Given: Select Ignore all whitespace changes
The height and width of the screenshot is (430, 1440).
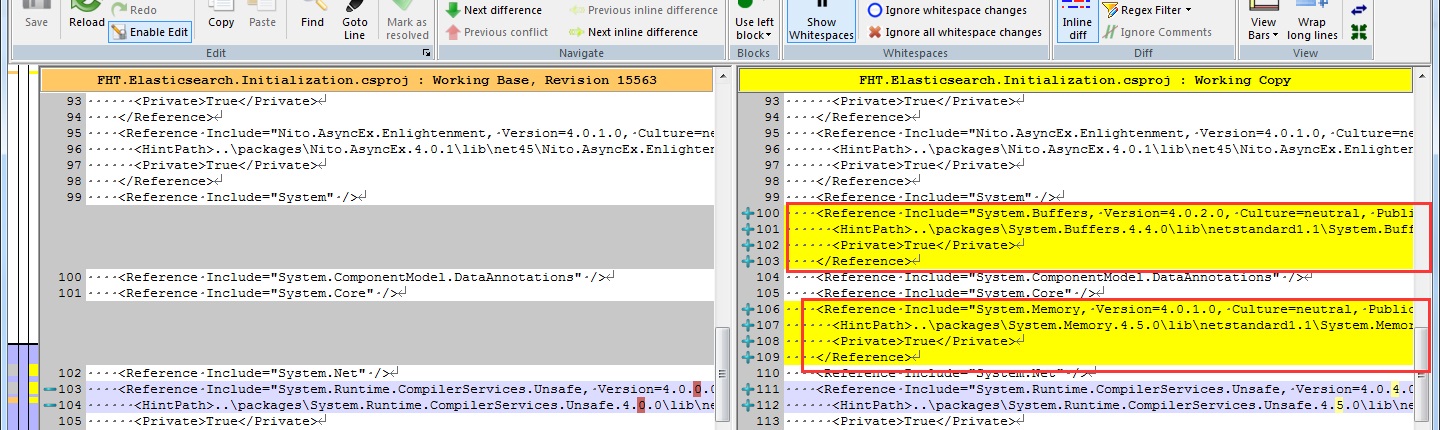Looking at the screenshot, I should pos(955,32).
